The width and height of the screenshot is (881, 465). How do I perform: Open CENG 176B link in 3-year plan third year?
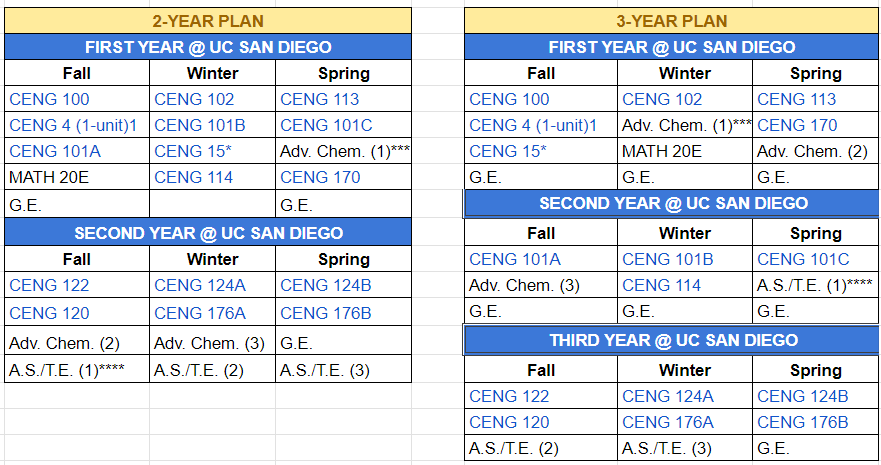coord(803,422)
